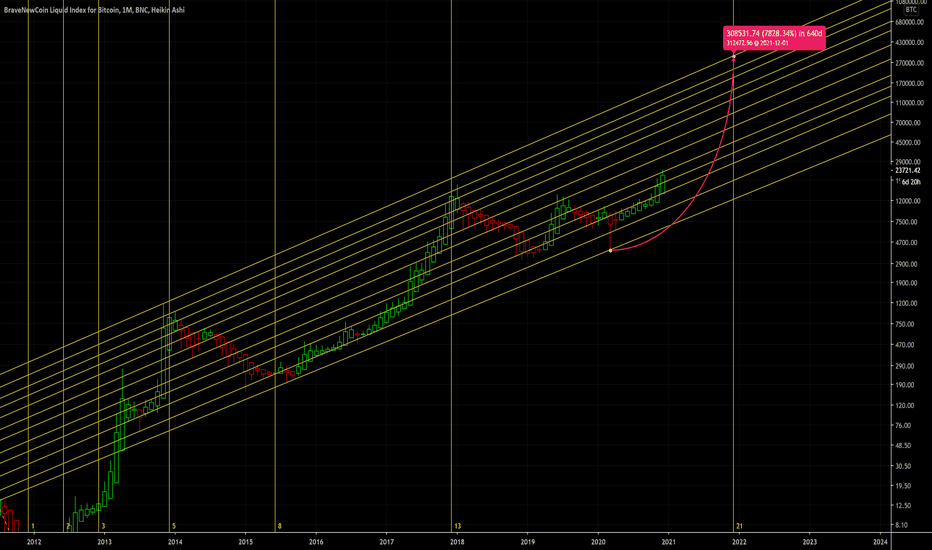The height and width of the screenshot is (550, 932).
Task: Click the 2013 label on time axis
Action: (x=105, y=542)
